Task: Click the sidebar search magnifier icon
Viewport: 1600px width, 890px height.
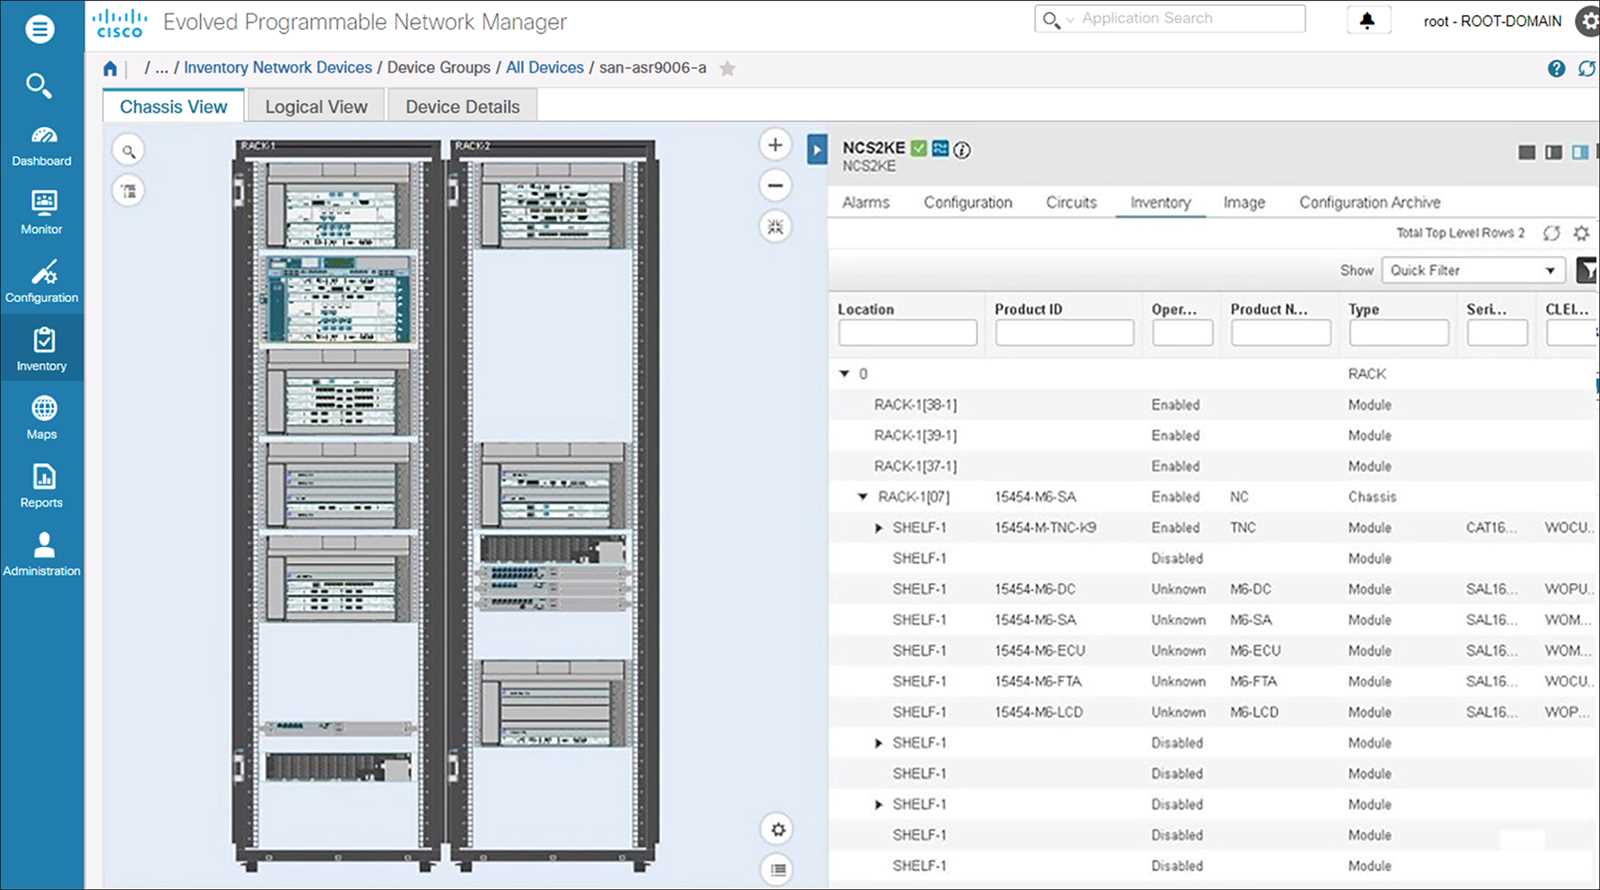Action: pyautogui.click(x=39, y=86)
